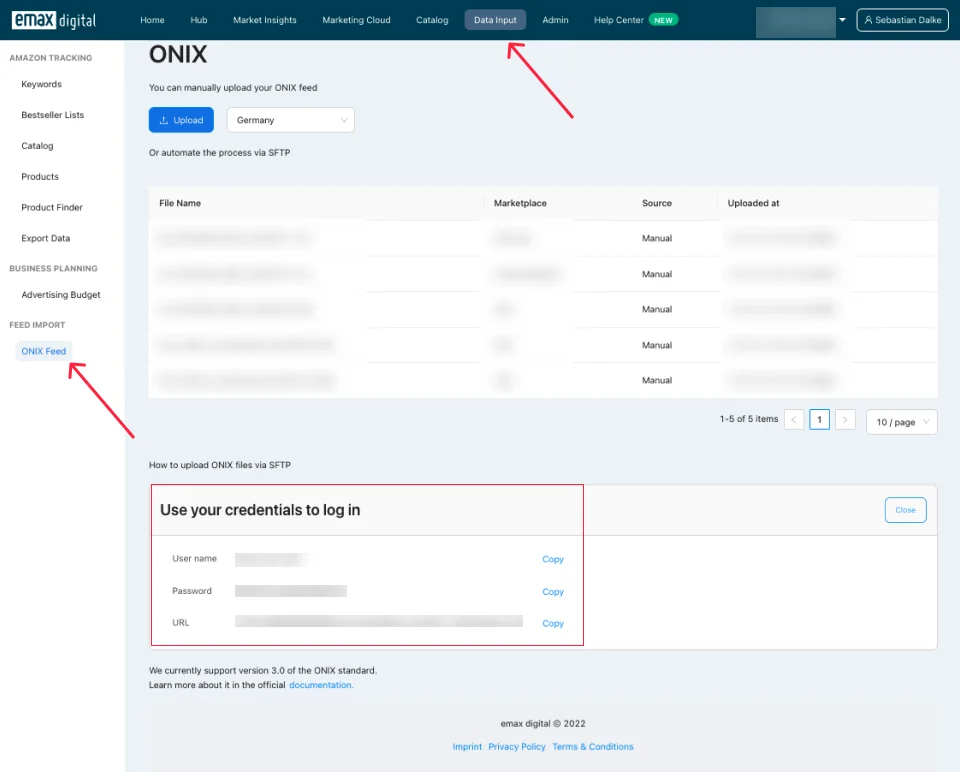Click the user icon beside Sebastian Dalke
960x772 pixels.
point(868,20)
